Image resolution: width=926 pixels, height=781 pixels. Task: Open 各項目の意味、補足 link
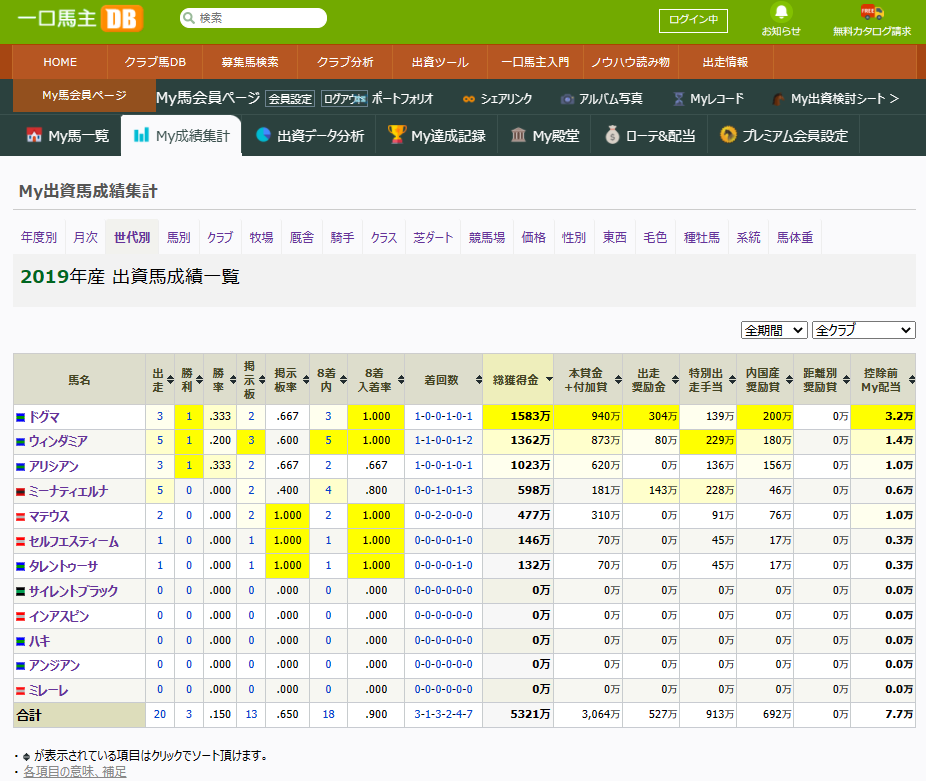click(75, 772)
